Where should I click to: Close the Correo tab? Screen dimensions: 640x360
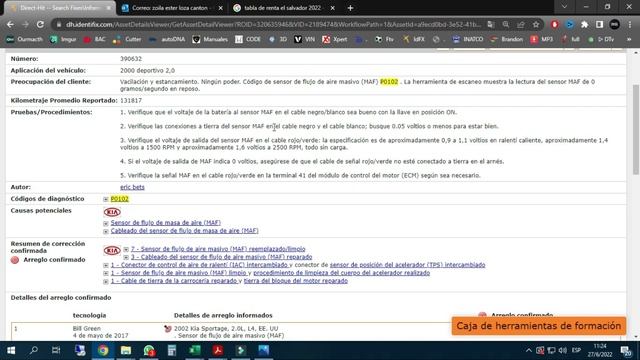[x=220, y=8]
